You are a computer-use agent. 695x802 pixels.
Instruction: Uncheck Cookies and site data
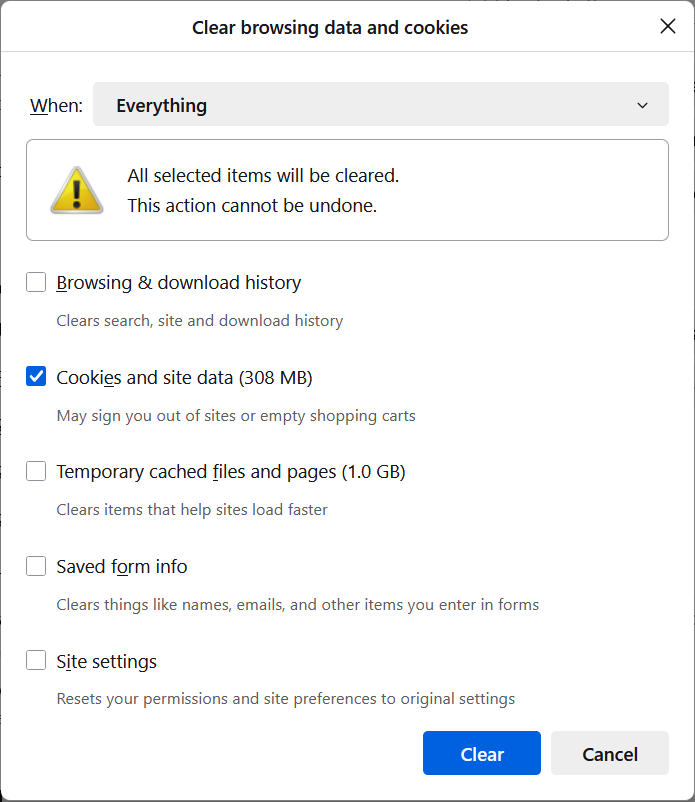(x=36, y=376)
